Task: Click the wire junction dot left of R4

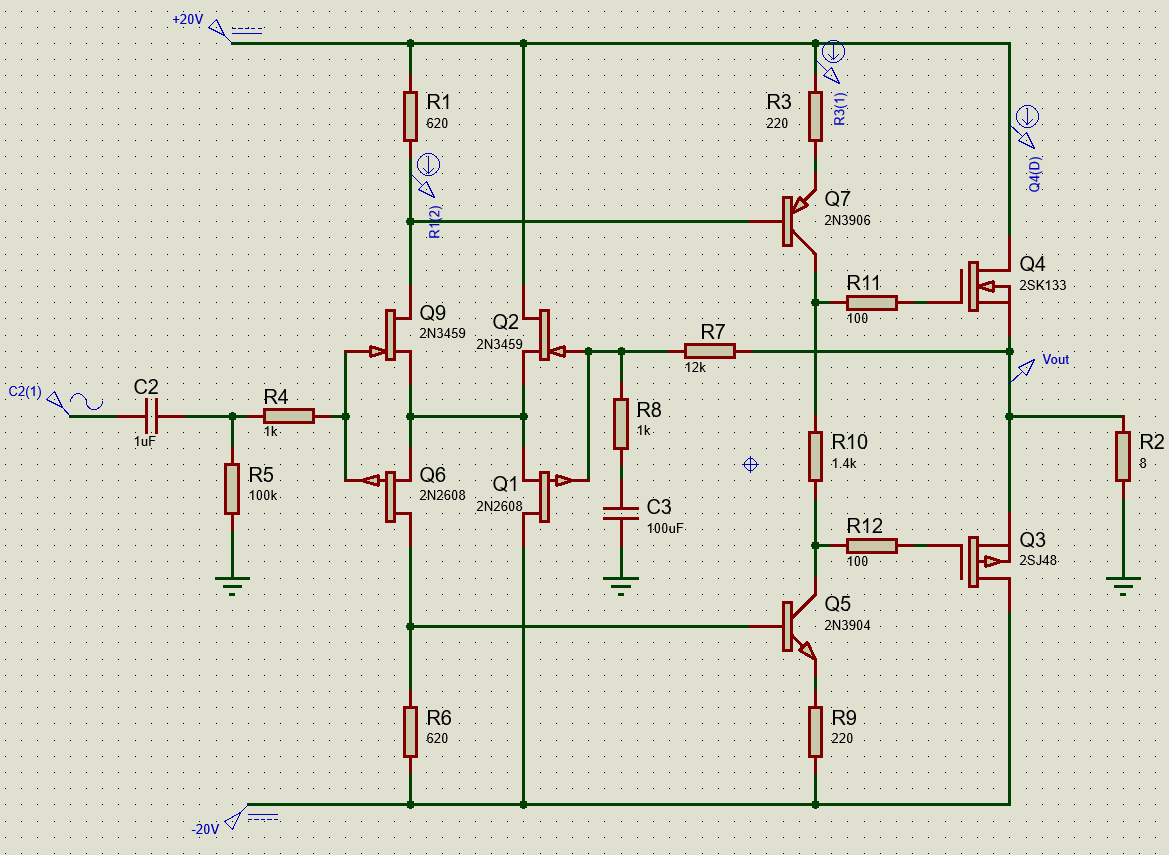Action: (x=232, y=416)
